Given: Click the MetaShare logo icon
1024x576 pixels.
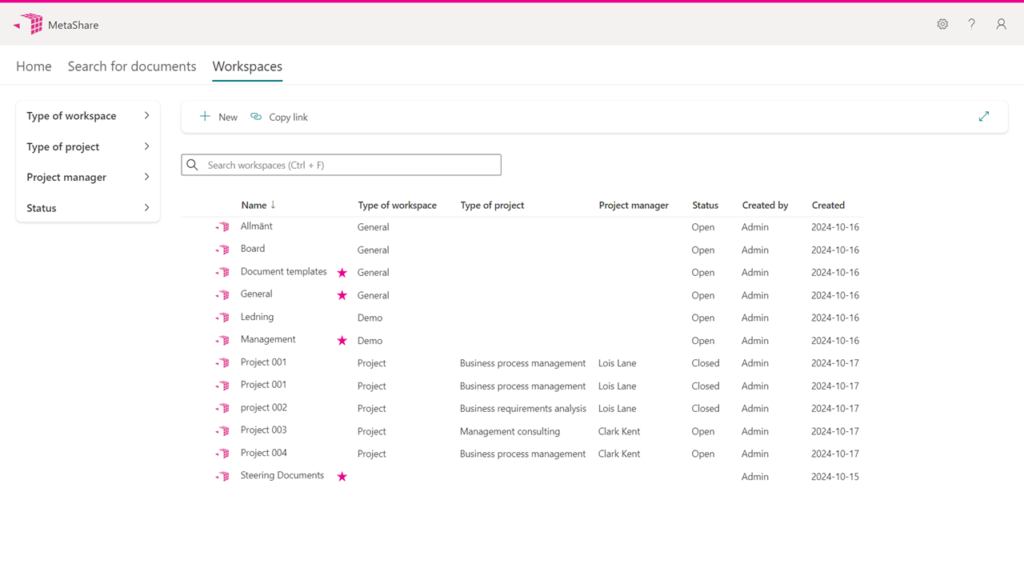Looking at the screenshot, I should tap(30, 24).
